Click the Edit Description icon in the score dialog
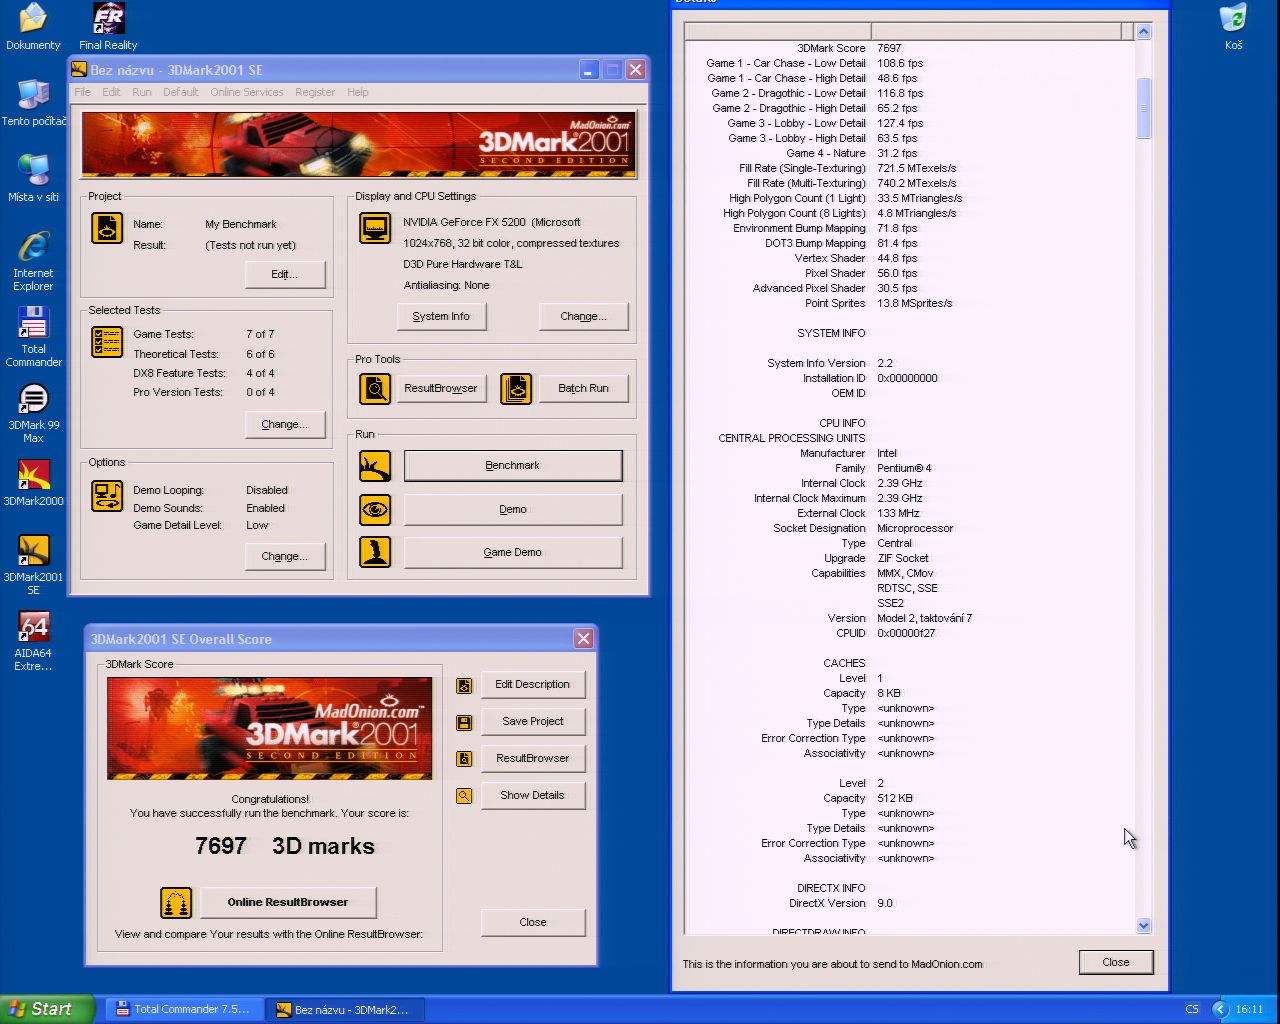1280x1024 pixels. (464, 685)
